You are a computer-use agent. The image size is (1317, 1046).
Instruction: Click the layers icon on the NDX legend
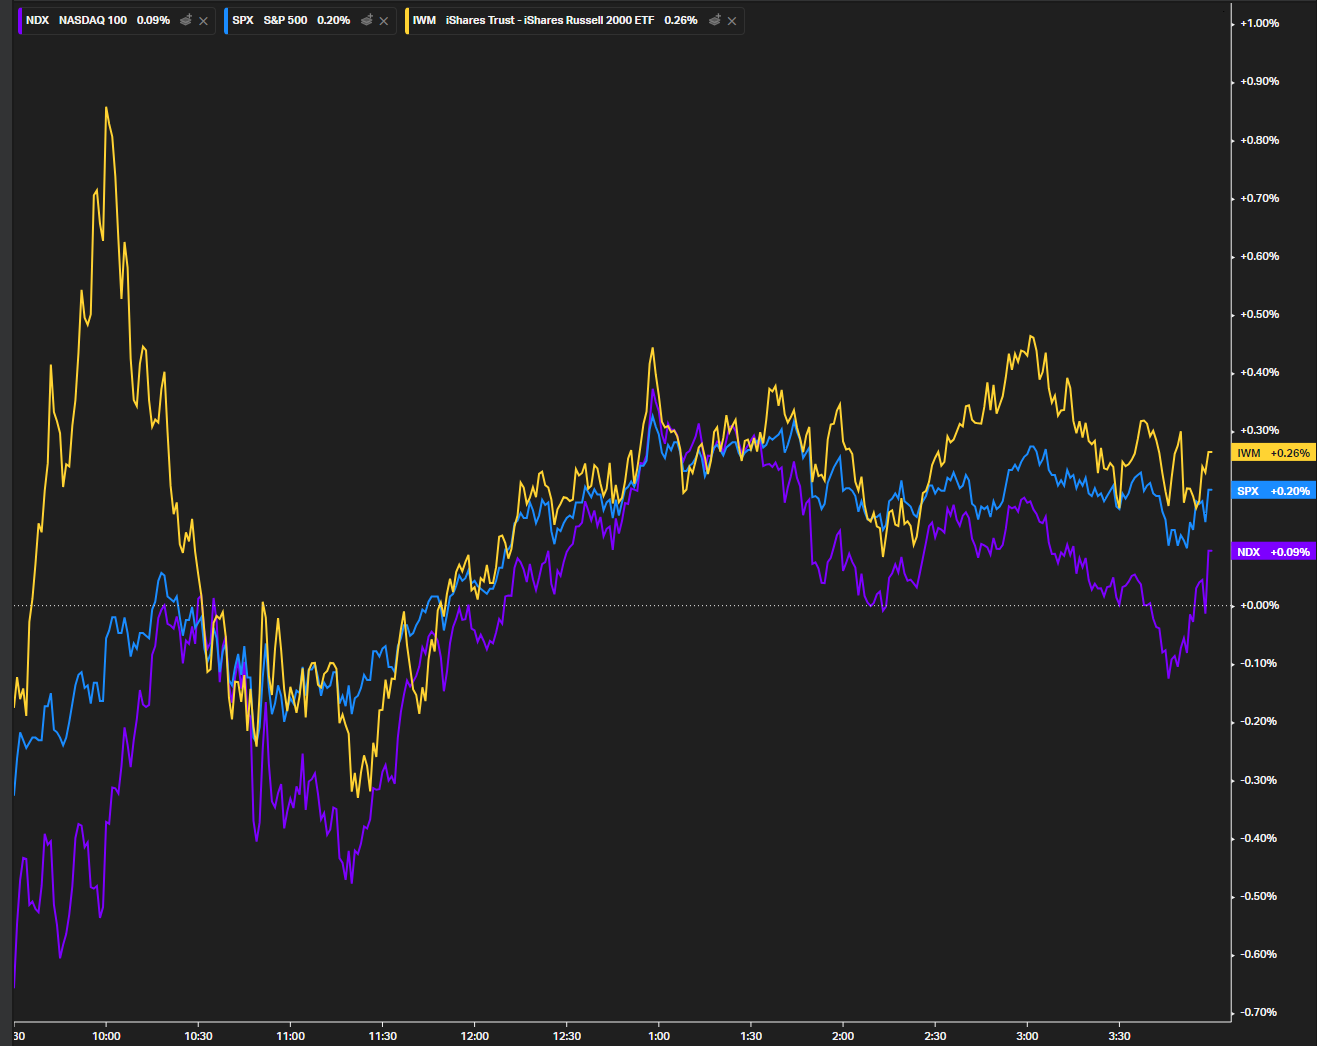pos(186,20)
